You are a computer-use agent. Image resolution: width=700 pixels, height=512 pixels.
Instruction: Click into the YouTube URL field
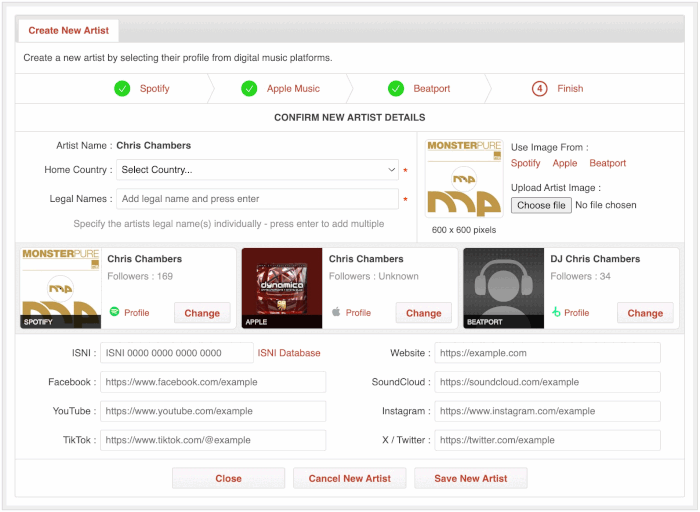pos(213,411)
